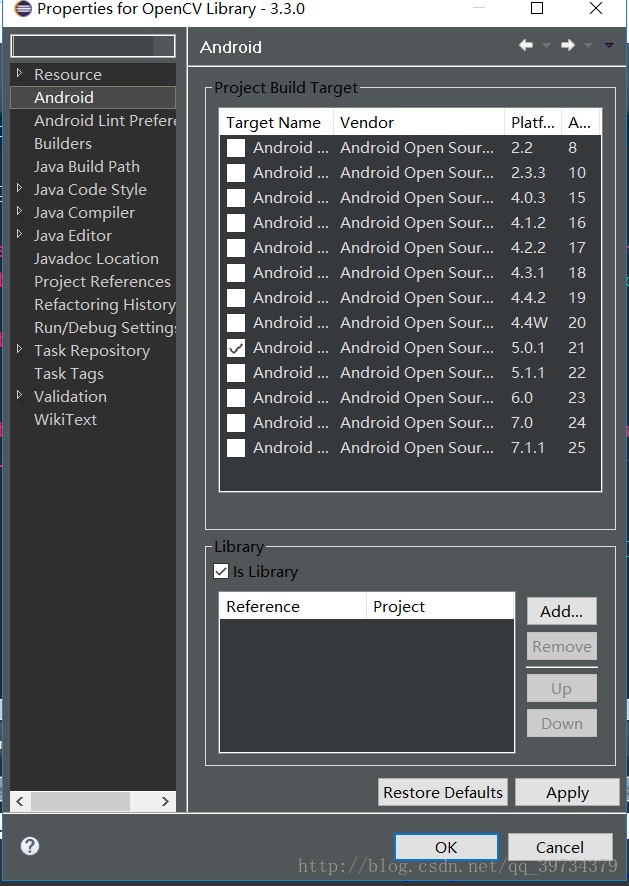Click the Project column header
Image resolution: width=629 pixels, height=886 pixels.
pos(440,606)
